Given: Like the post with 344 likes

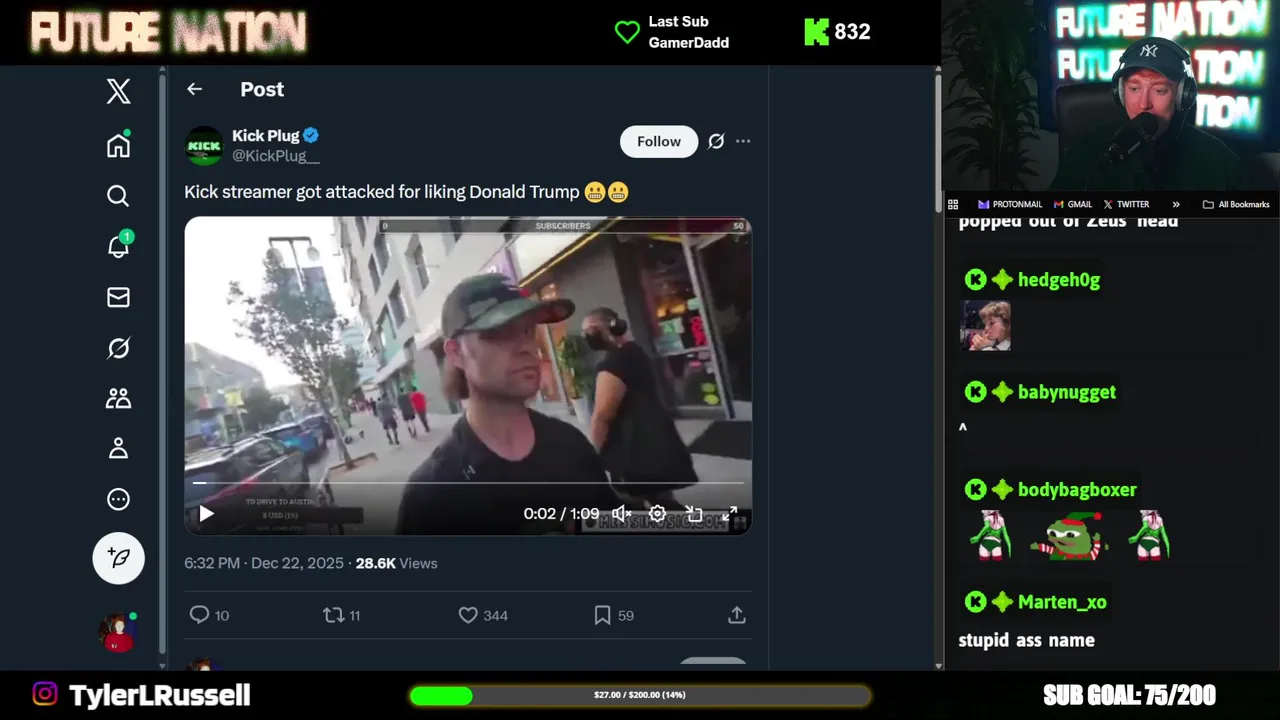Looking at the screenshot, I should (x=483, y=615).
